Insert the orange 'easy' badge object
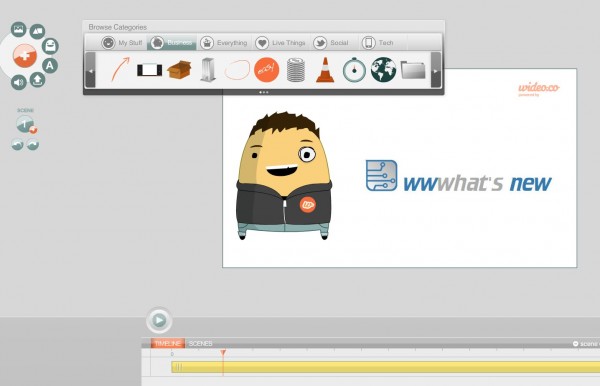600x386 pixels. (x=266, y=70)
